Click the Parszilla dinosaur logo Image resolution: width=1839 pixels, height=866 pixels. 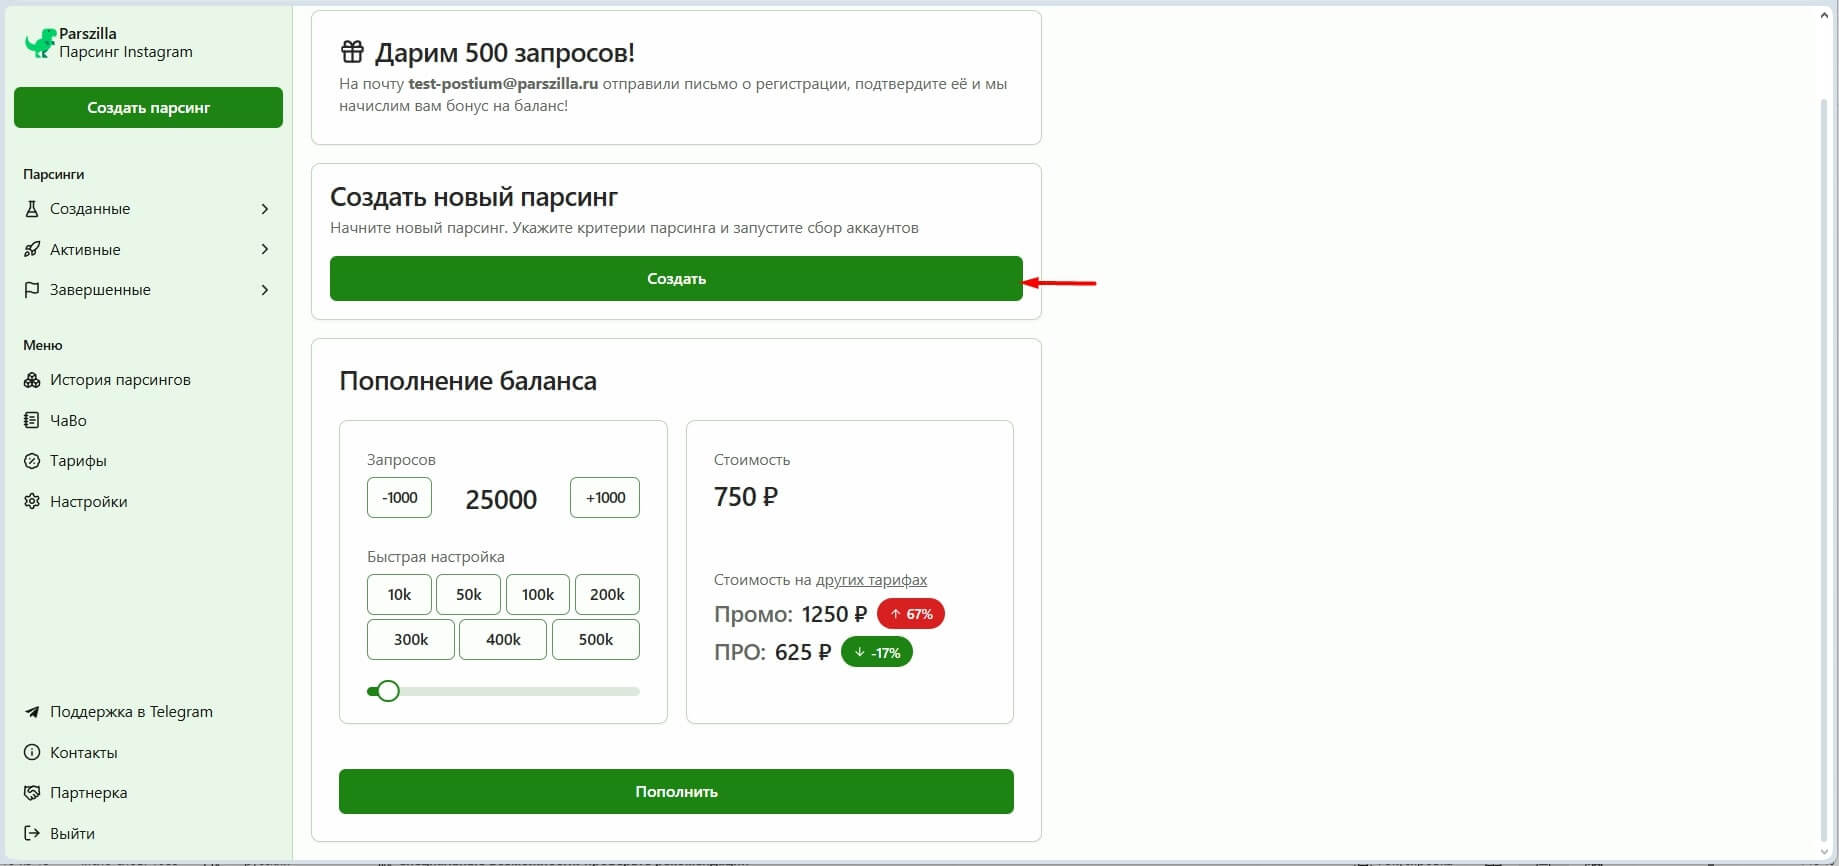coord(39,43)
